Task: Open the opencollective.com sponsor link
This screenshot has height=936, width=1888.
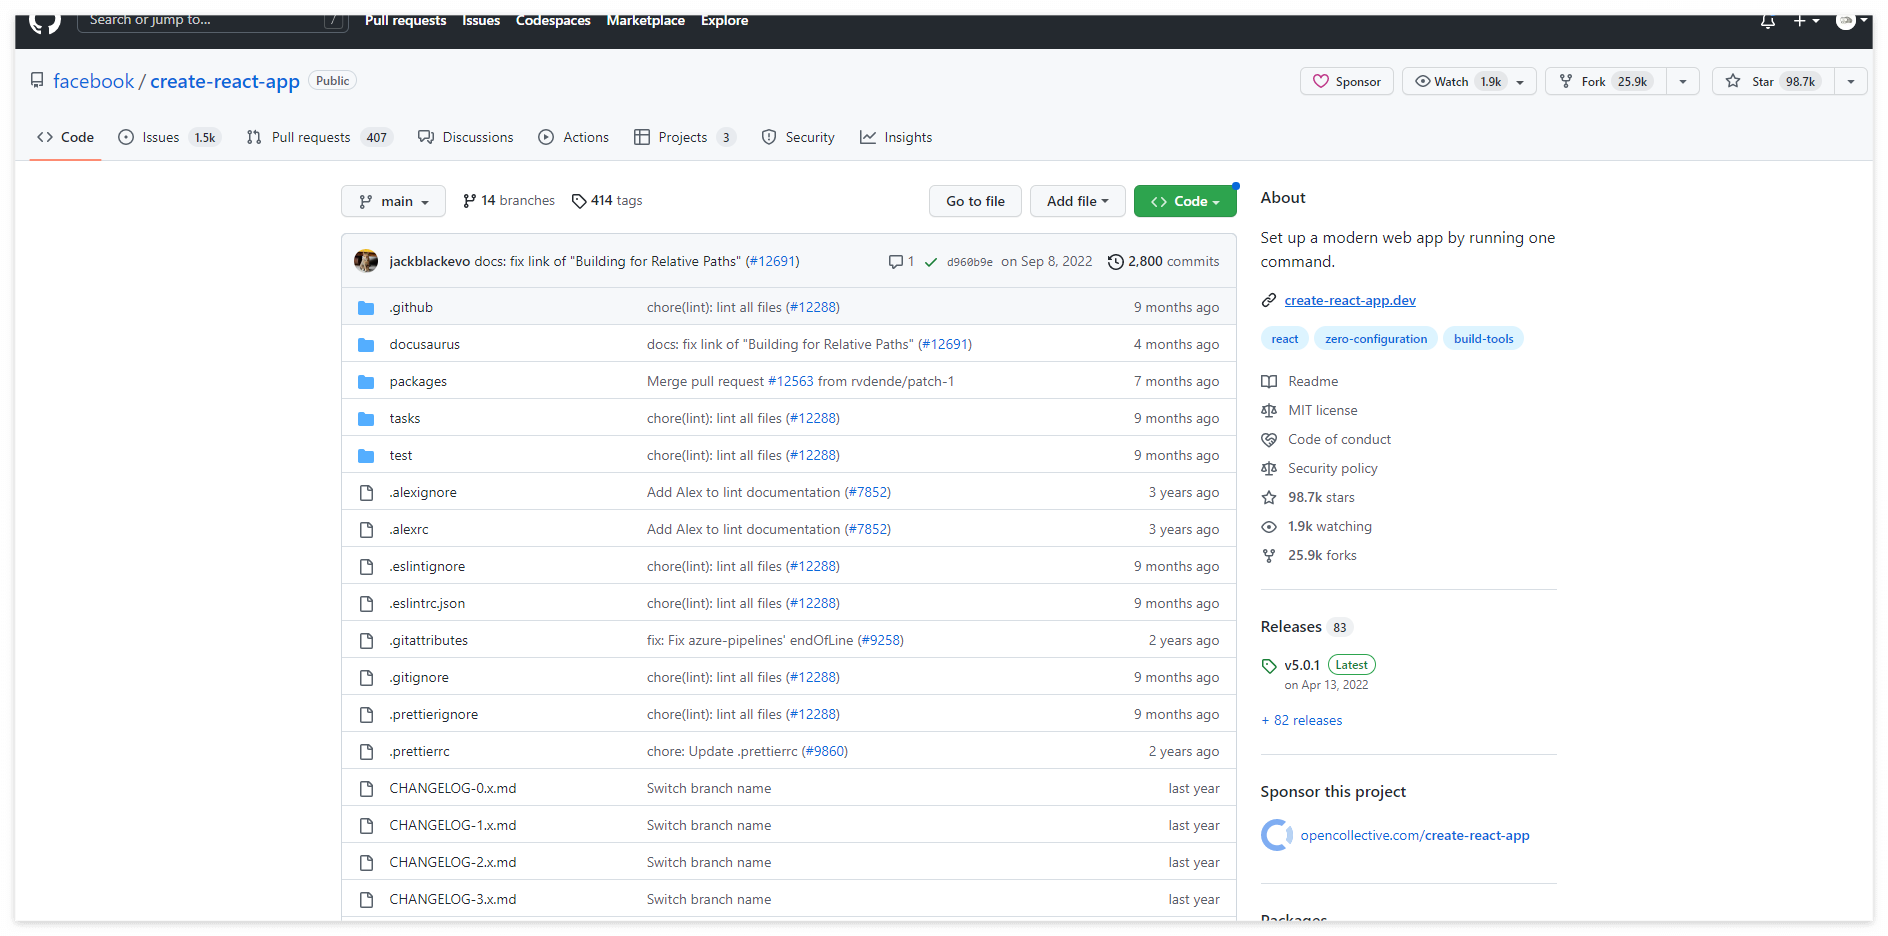Action: click(1415, 835)
